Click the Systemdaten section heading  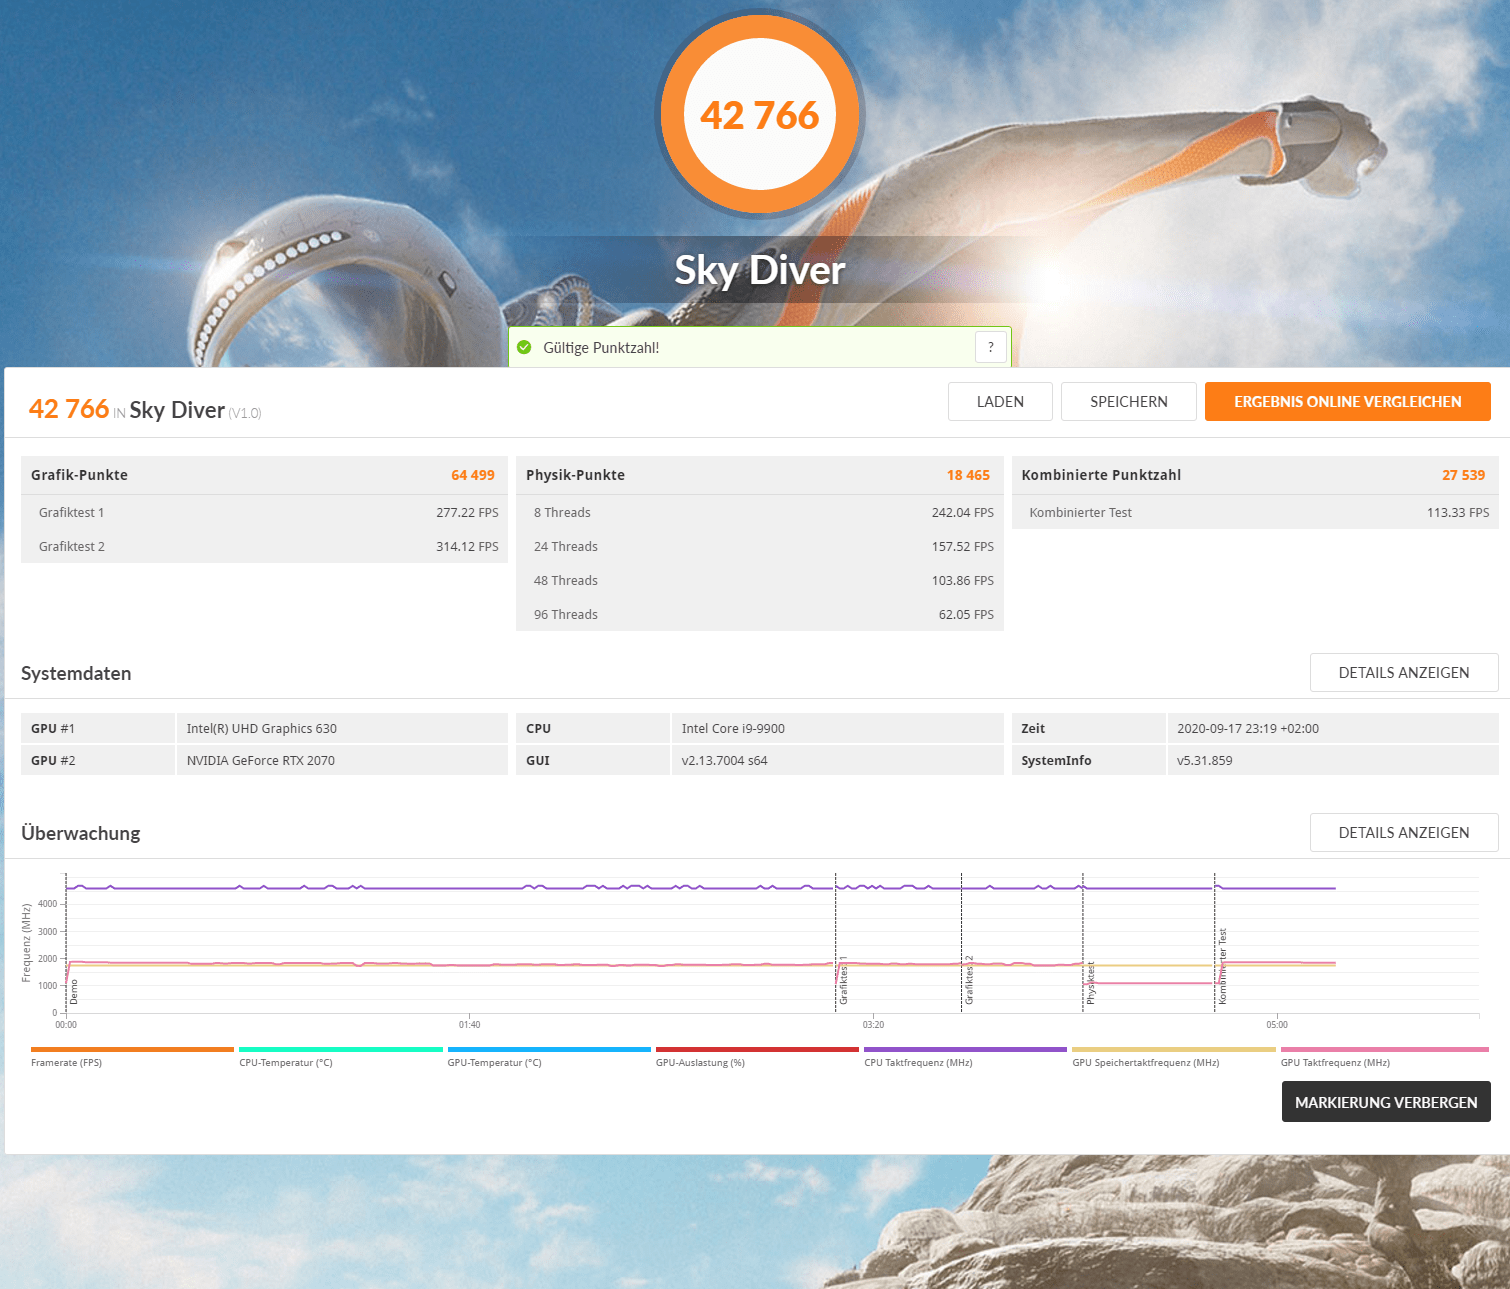pyautogui.click(x=76, y=673)
